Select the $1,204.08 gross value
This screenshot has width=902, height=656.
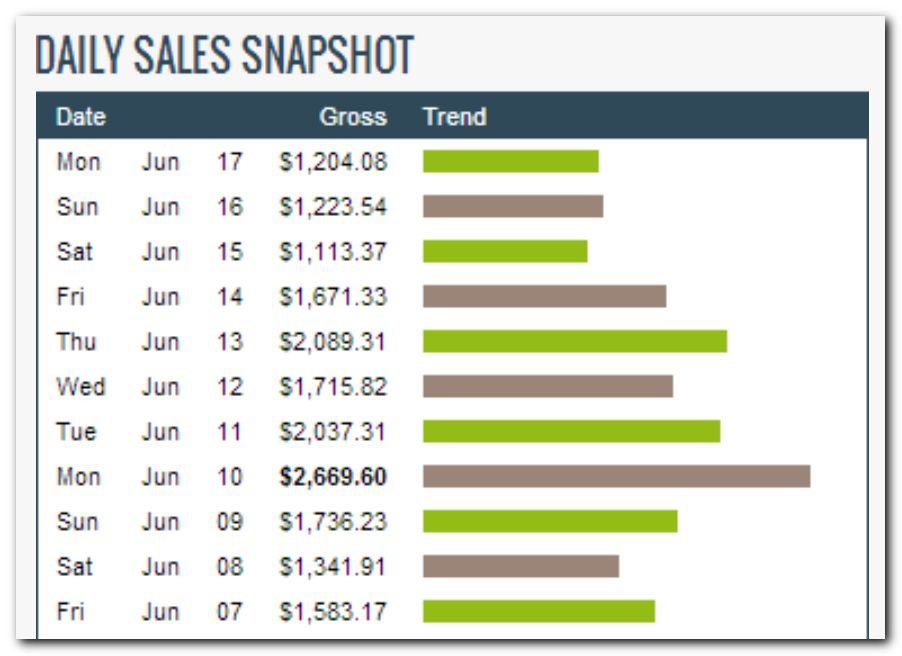pos(333,162)
